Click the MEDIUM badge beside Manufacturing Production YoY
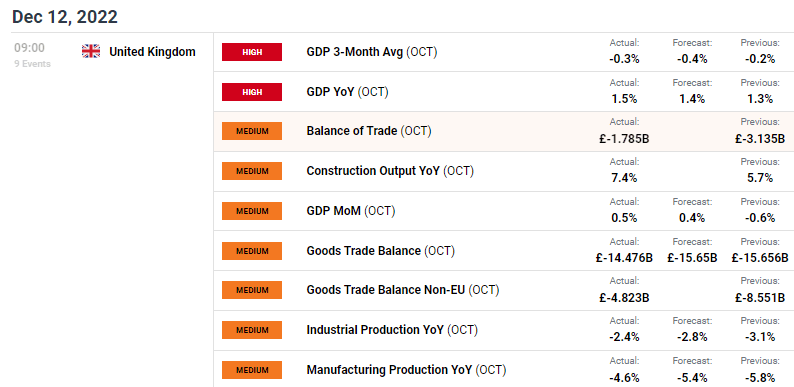 click(252, 370)
